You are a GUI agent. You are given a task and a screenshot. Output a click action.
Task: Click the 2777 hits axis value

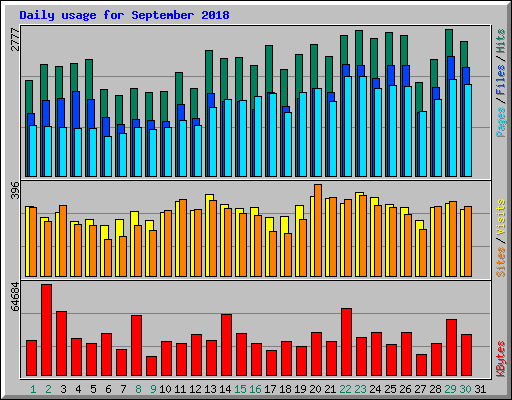tap(15, 40)
